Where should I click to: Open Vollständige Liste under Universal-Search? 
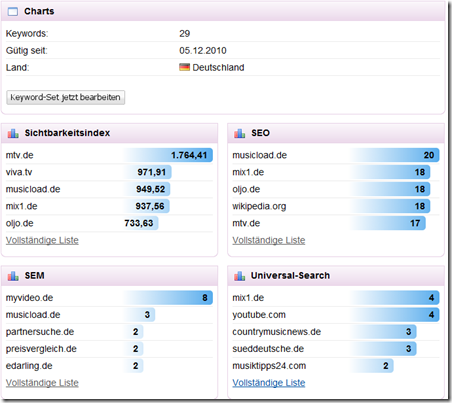click(269, 383)
